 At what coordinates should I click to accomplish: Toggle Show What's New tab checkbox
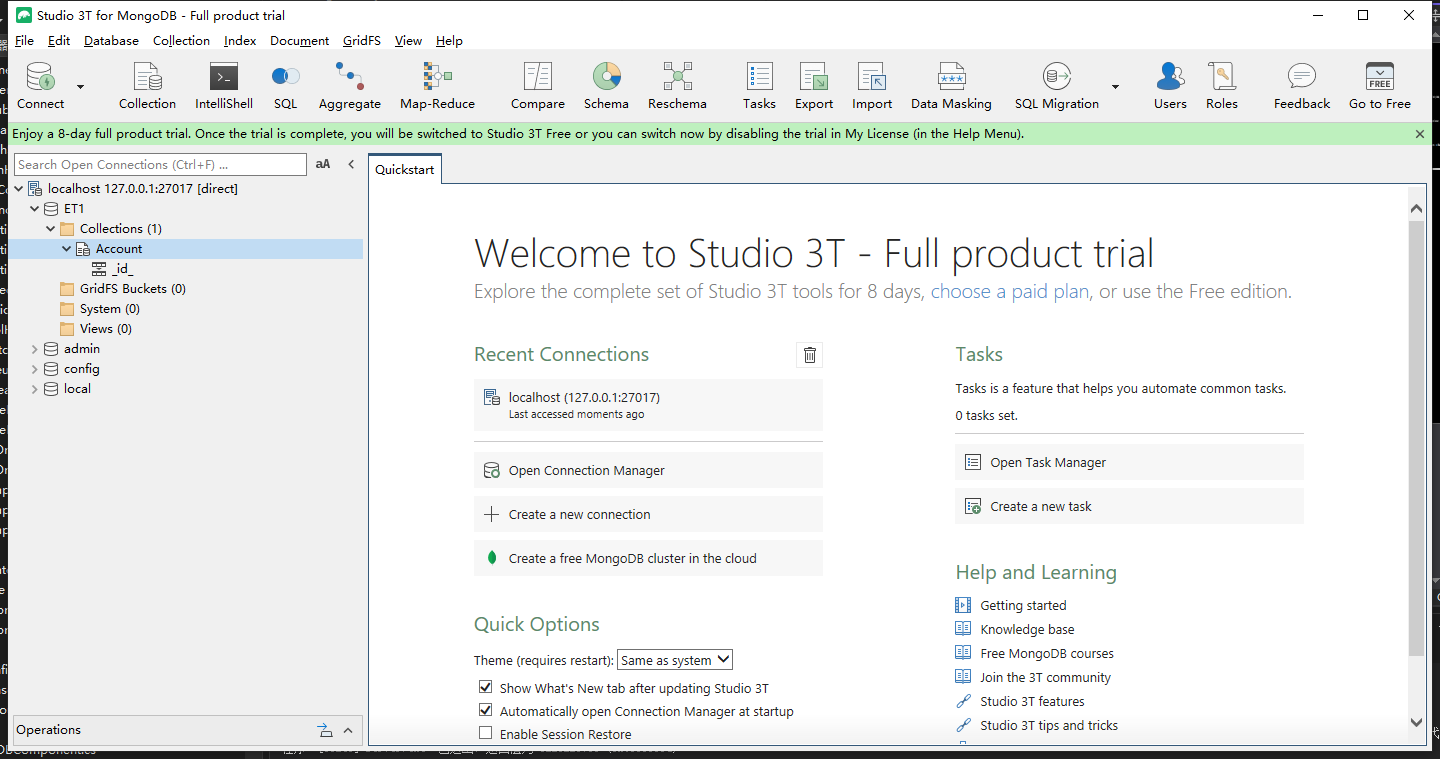pos(485,688)
